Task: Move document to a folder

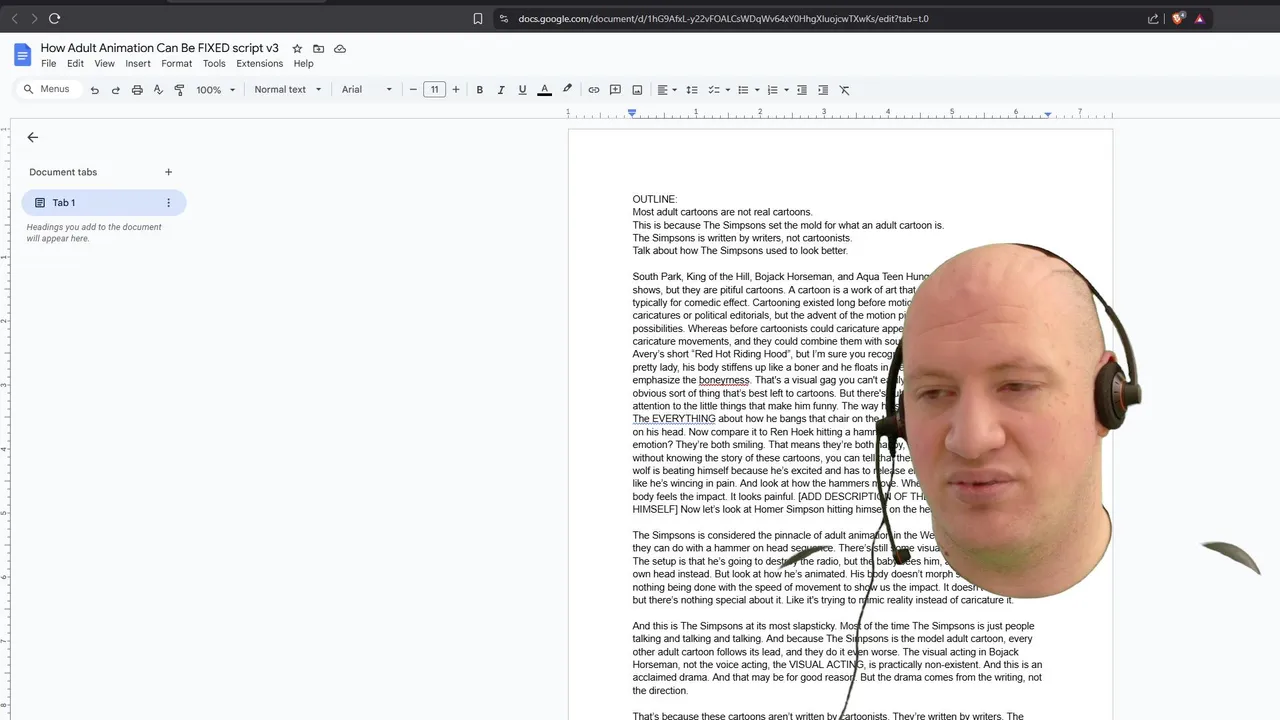Action: [x=318, y=48]
